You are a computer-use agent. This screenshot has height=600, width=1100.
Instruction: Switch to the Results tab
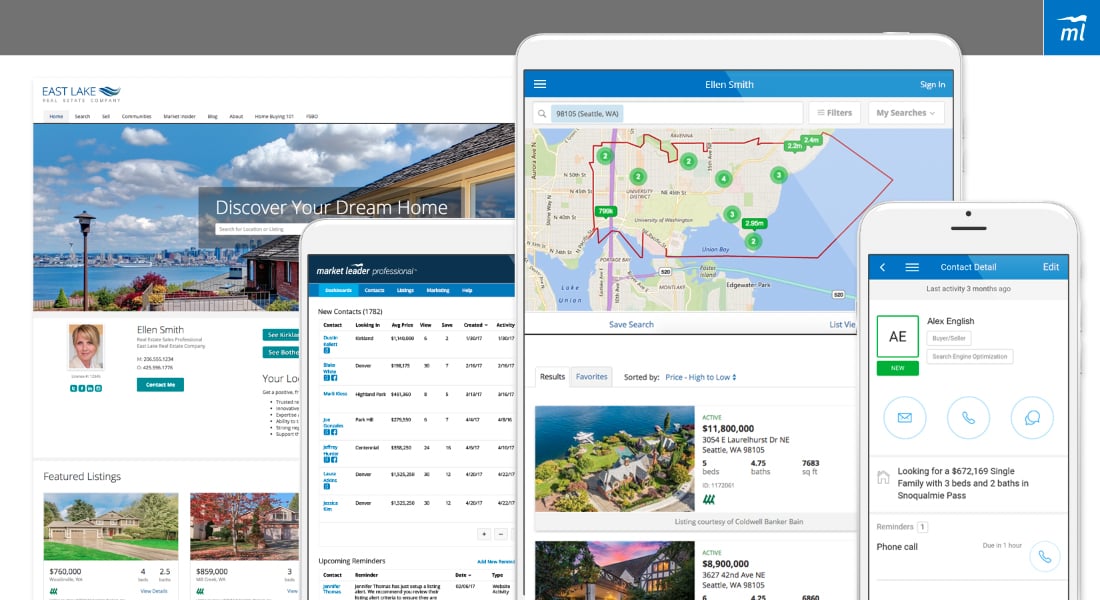(x=552, y=377)
